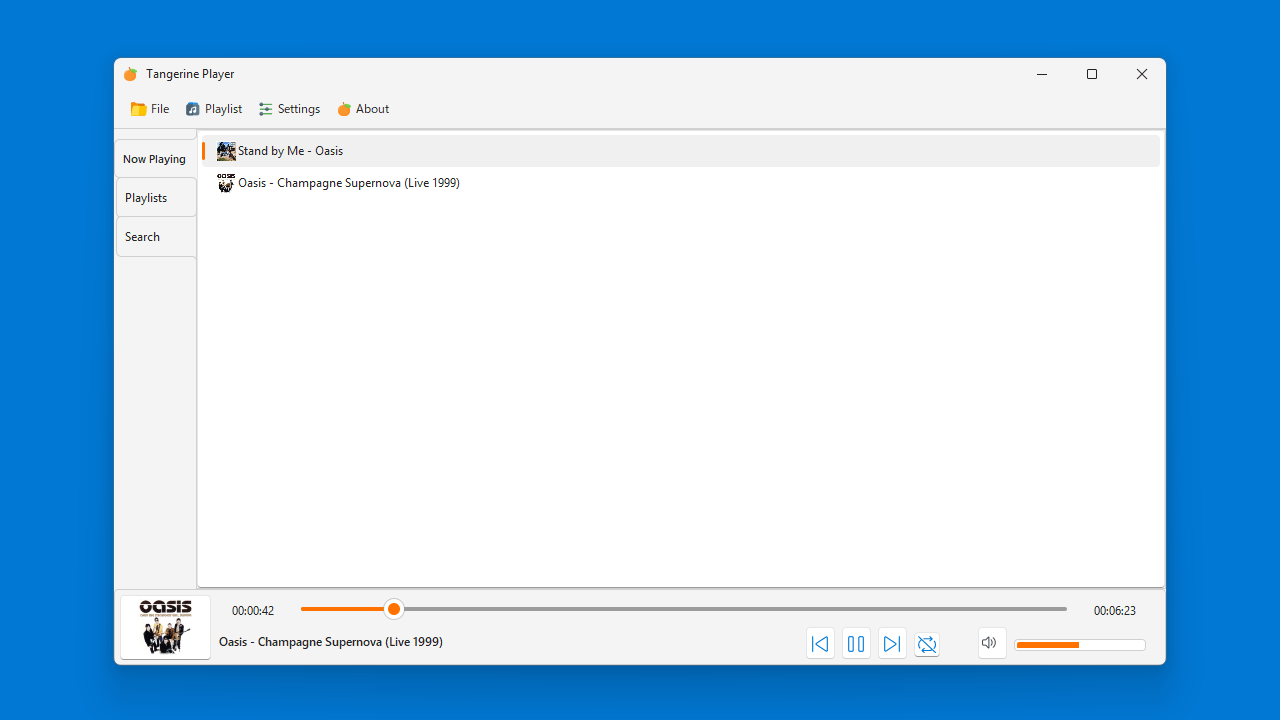Maximize the Tangerine Player window
Image resolution: width=1280 pixels, height=720 pixels.
pos(1092,74)
